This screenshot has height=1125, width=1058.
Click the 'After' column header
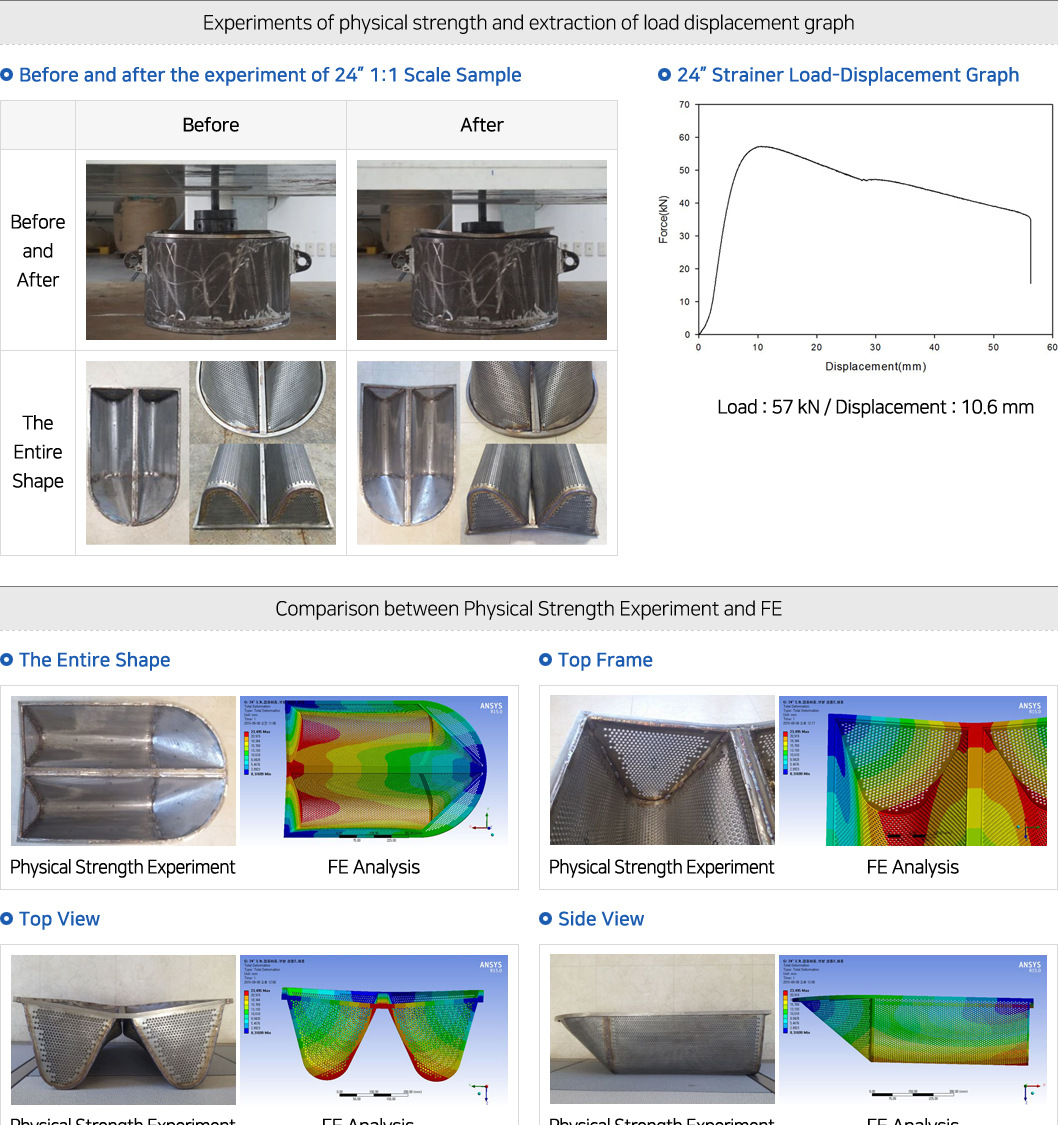(x=482, y=125)
